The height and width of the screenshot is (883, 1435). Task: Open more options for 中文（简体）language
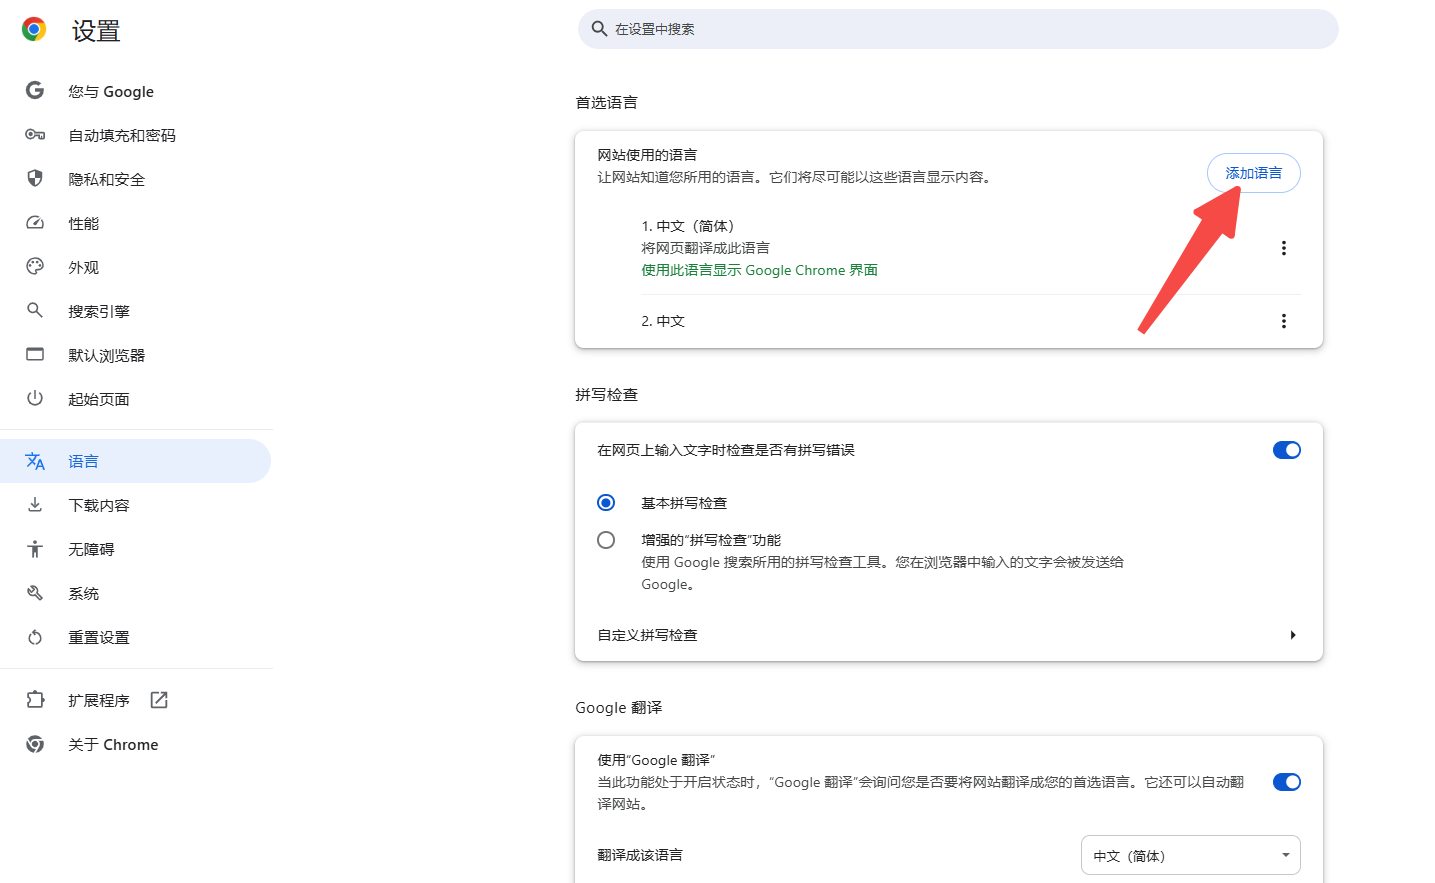tap(1284, 248)
